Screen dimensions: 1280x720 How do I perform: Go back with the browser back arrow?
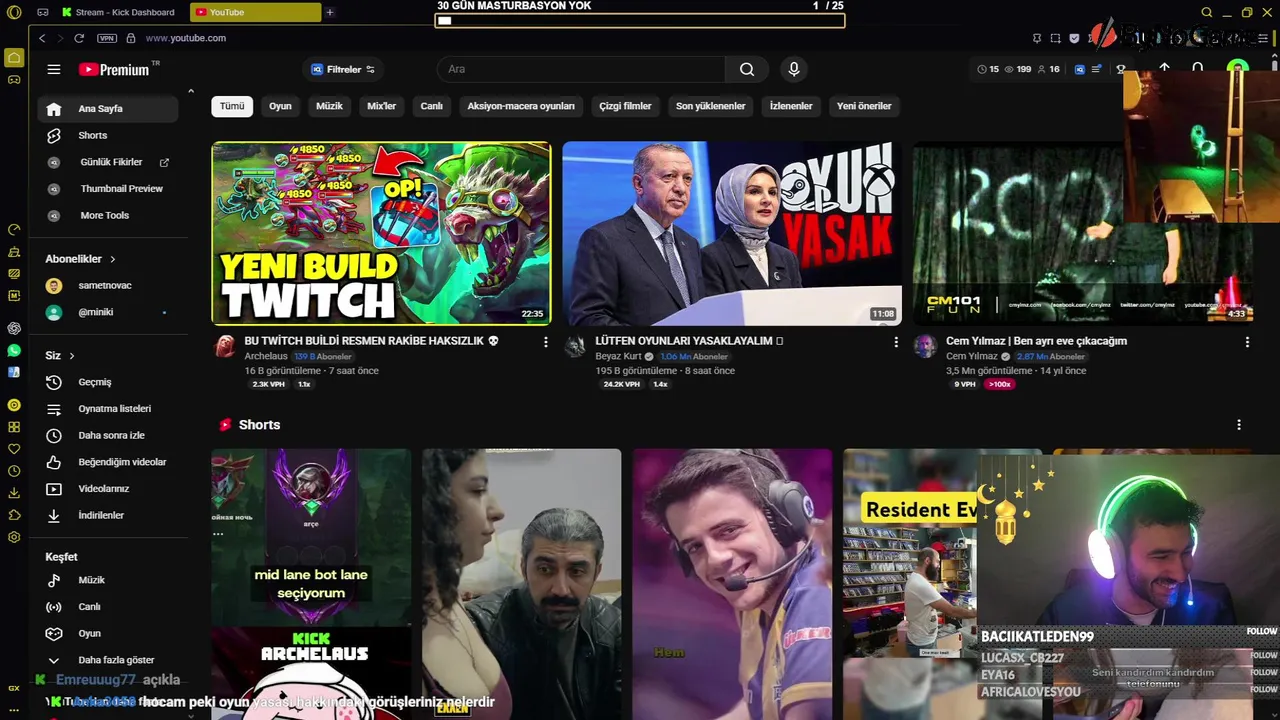(x=42, y=38)
